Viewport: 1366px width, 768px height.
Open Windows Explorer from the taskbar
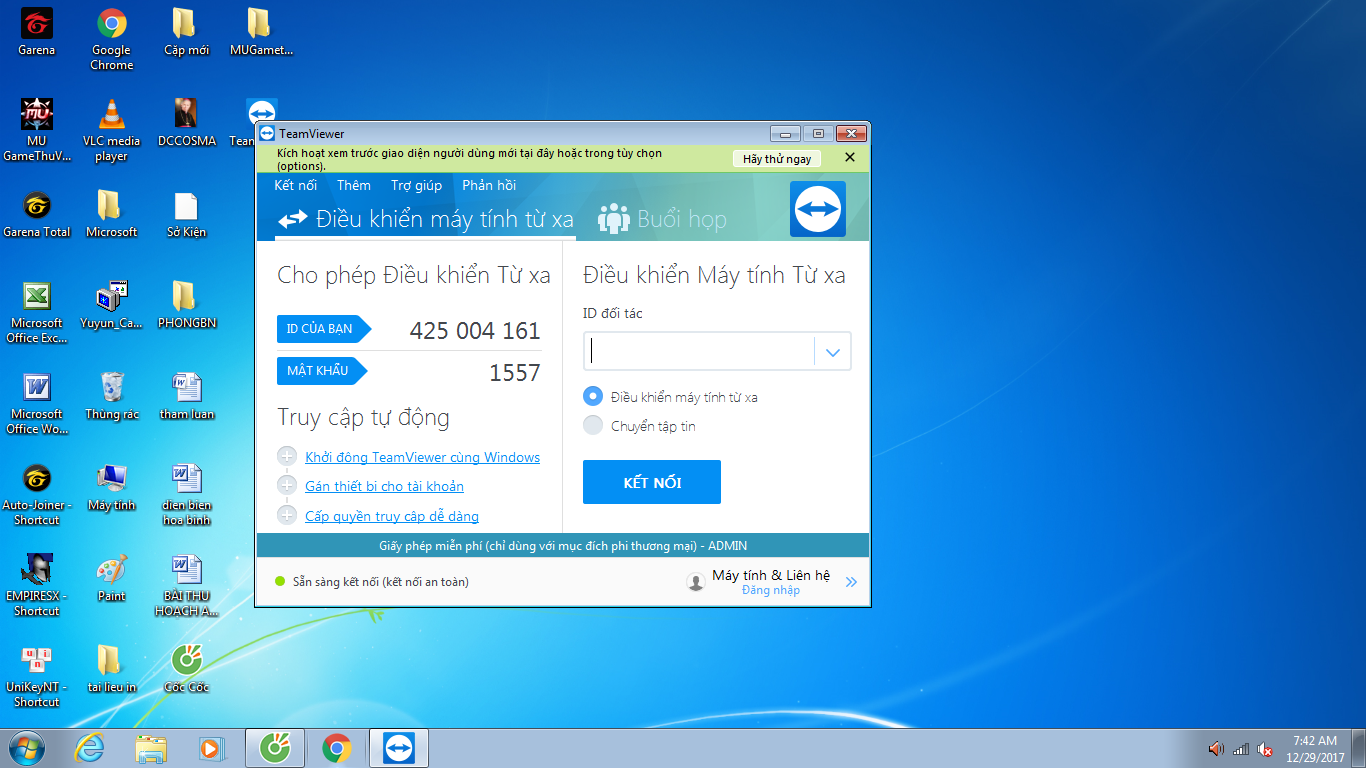tap(151, 748)
